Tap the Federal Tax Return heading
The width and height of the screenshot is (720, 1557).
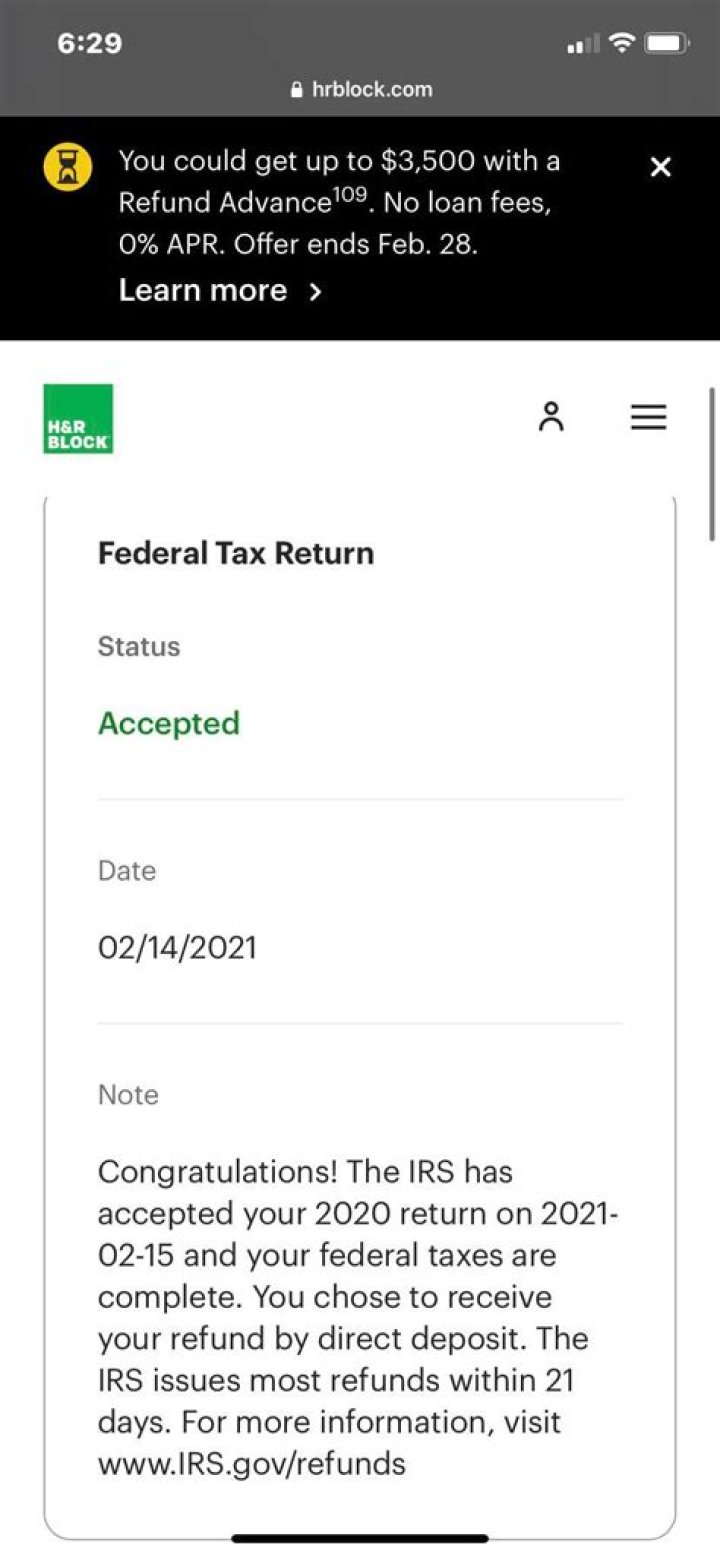click(236, 553)
